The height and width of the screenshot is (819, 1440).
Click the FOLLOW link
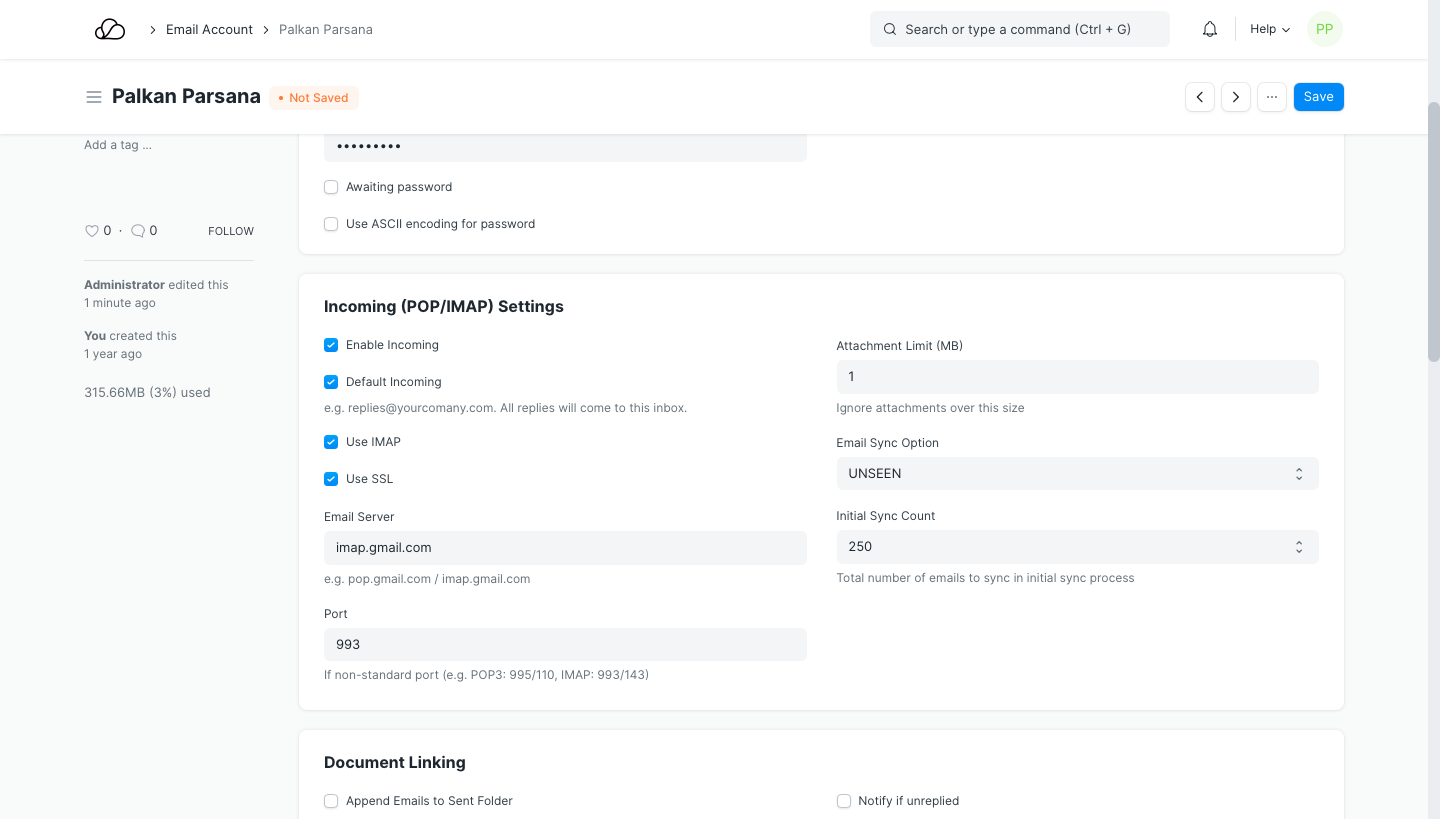pos(231,231)
